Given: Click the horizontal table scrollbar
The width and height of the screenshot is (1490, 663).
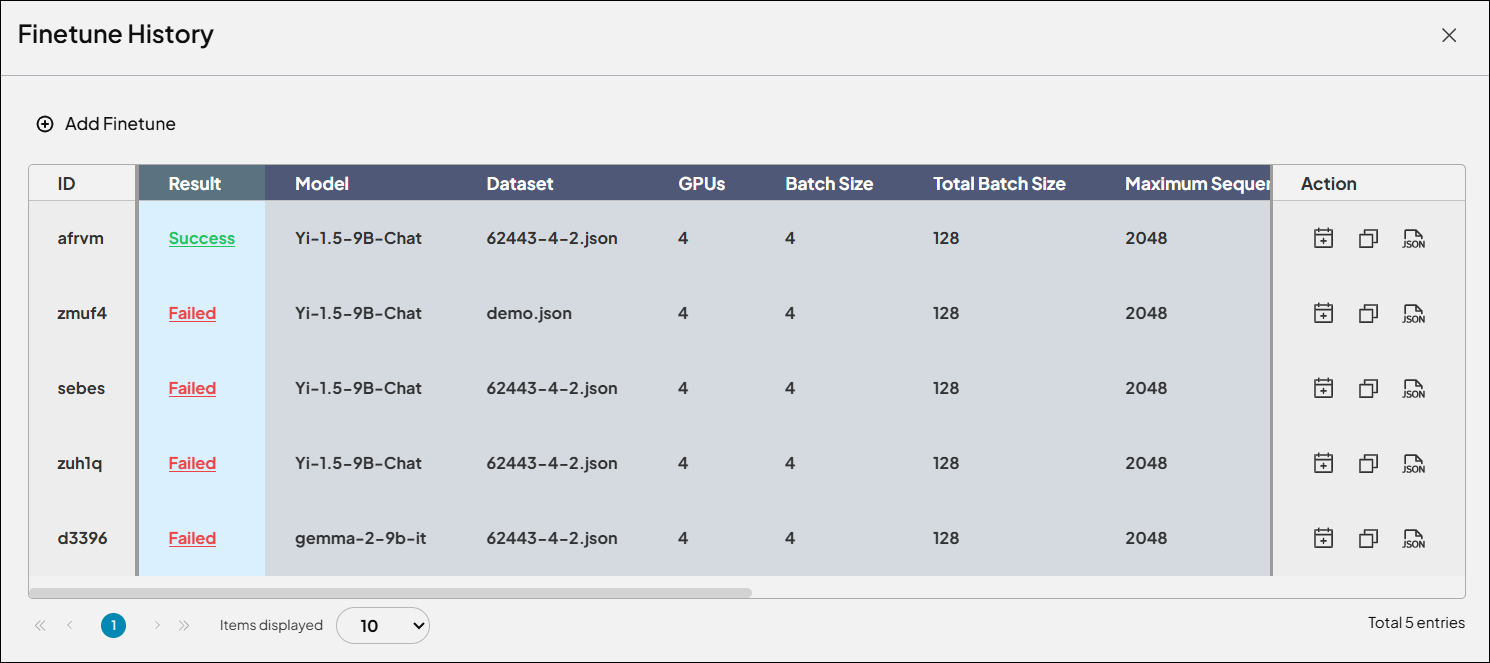Looking at the screenshot, I should (390, 592).
